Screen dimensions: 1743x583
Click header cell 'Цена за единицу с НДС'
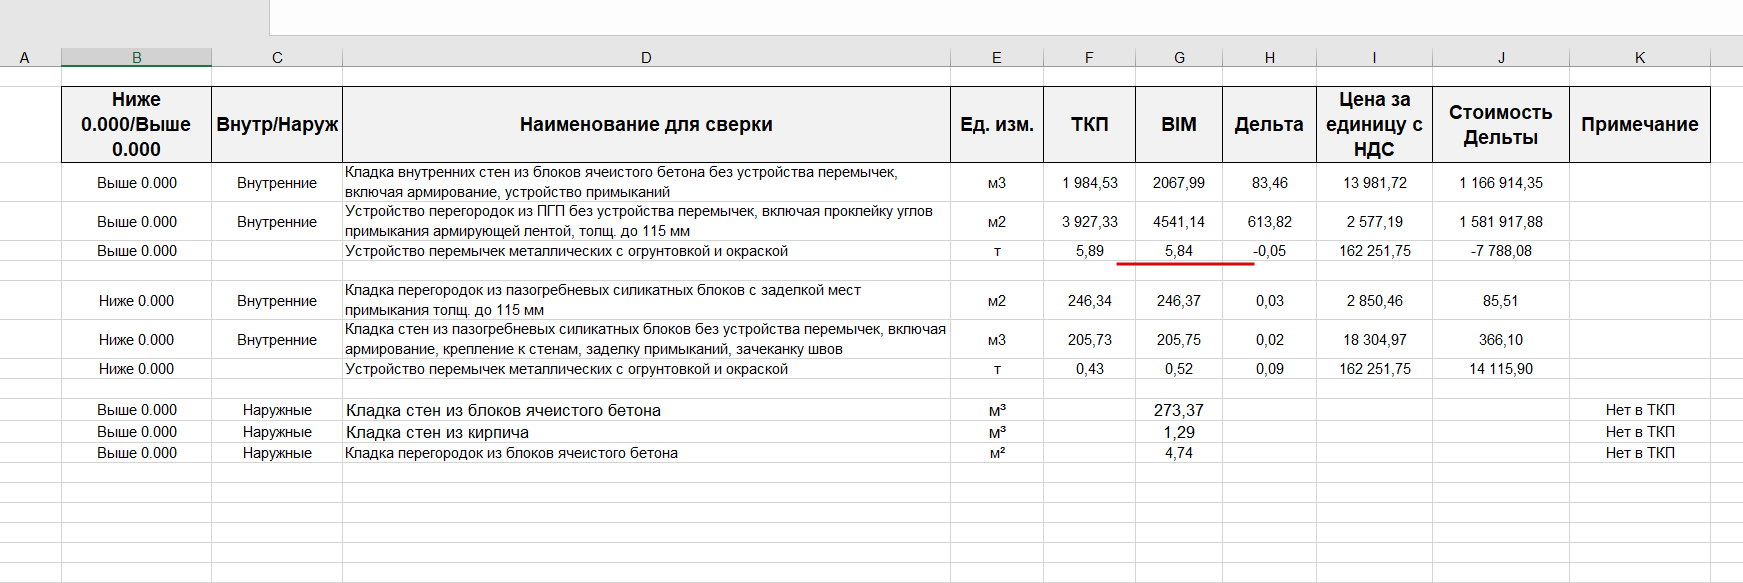click(1374, 124)
